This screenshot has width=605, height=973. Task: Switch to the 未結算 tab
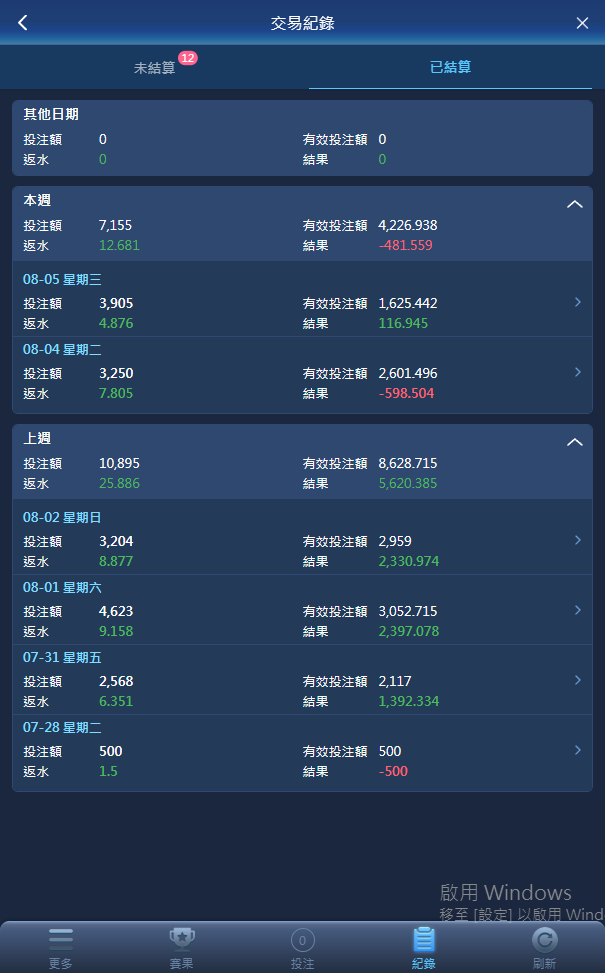[155, 67]
